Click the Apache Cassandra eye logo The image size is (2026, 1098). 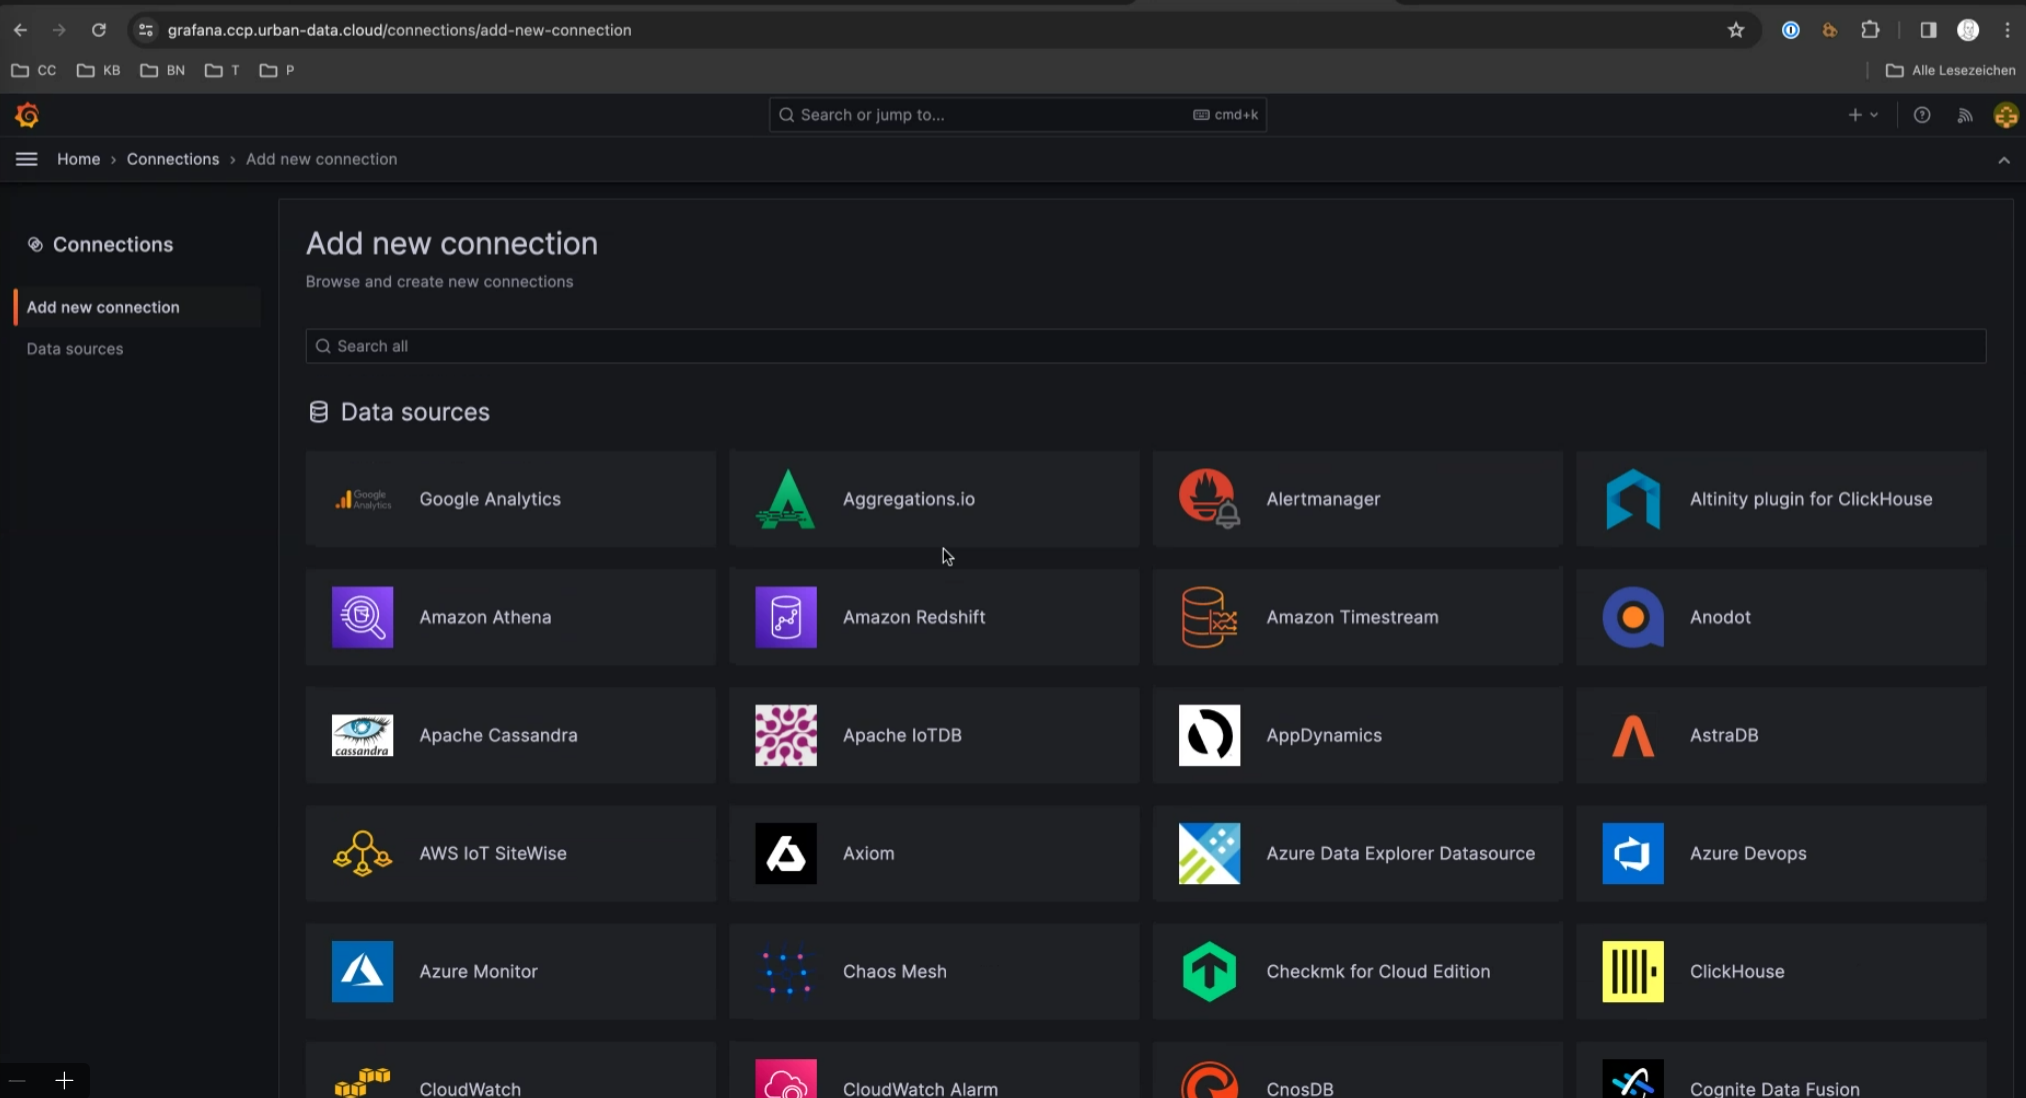tap(362, 735)
